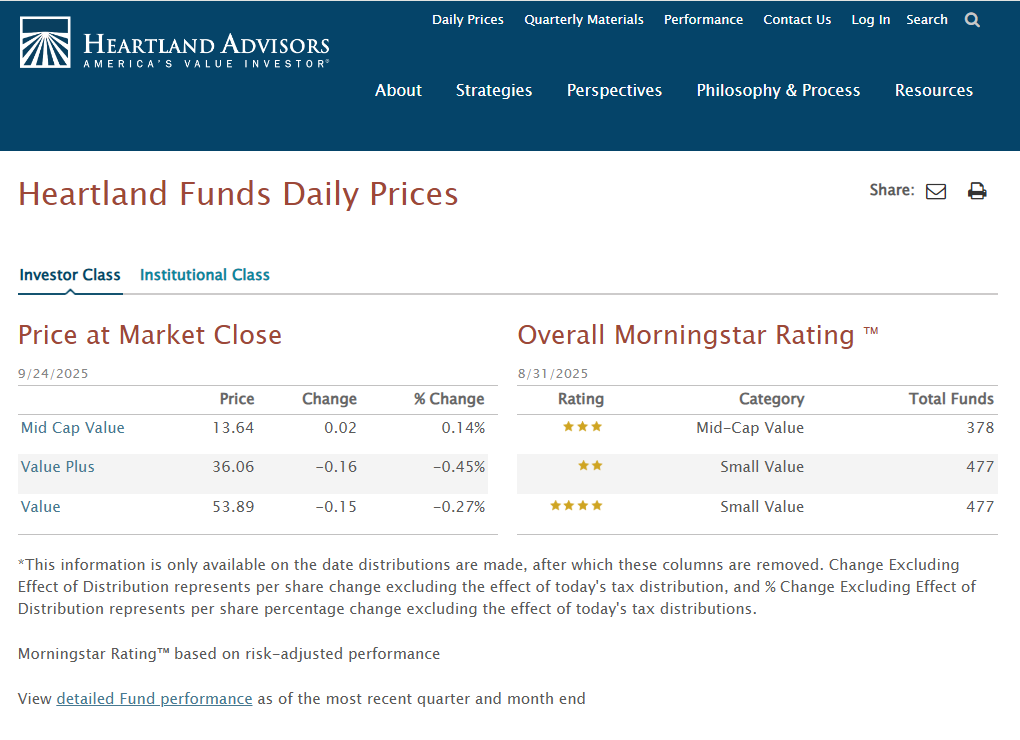1020x740 pixels.
Task: Click the print icon
Action: pos(976,190)
